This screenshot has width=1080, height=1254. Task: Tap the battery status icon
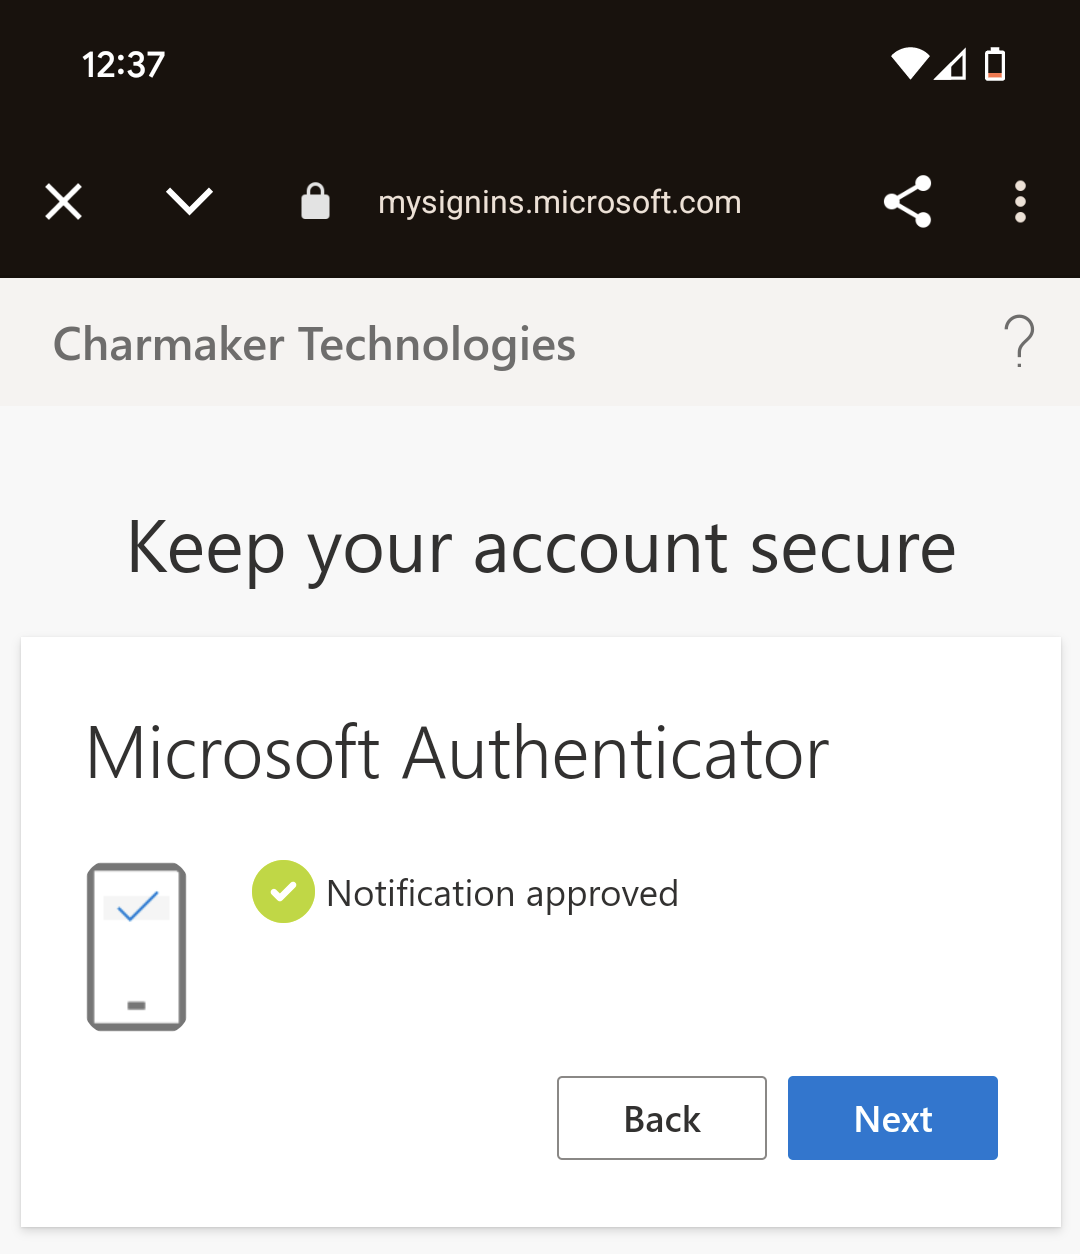(995, 64)
